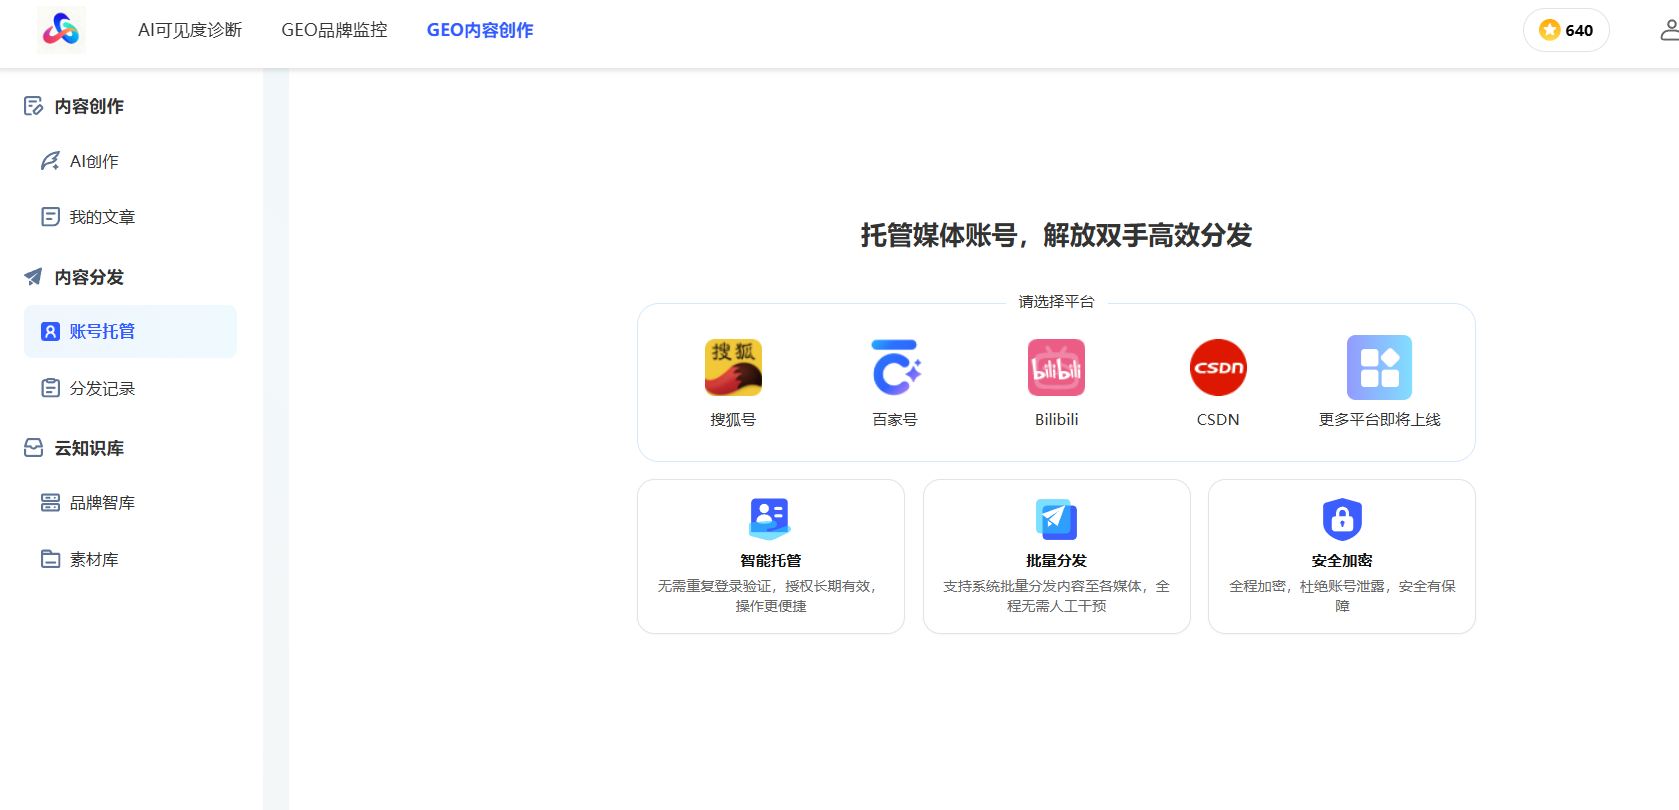Click the 智能托管 ID card icon
The image size is (1679, 810).
point(770,519)
